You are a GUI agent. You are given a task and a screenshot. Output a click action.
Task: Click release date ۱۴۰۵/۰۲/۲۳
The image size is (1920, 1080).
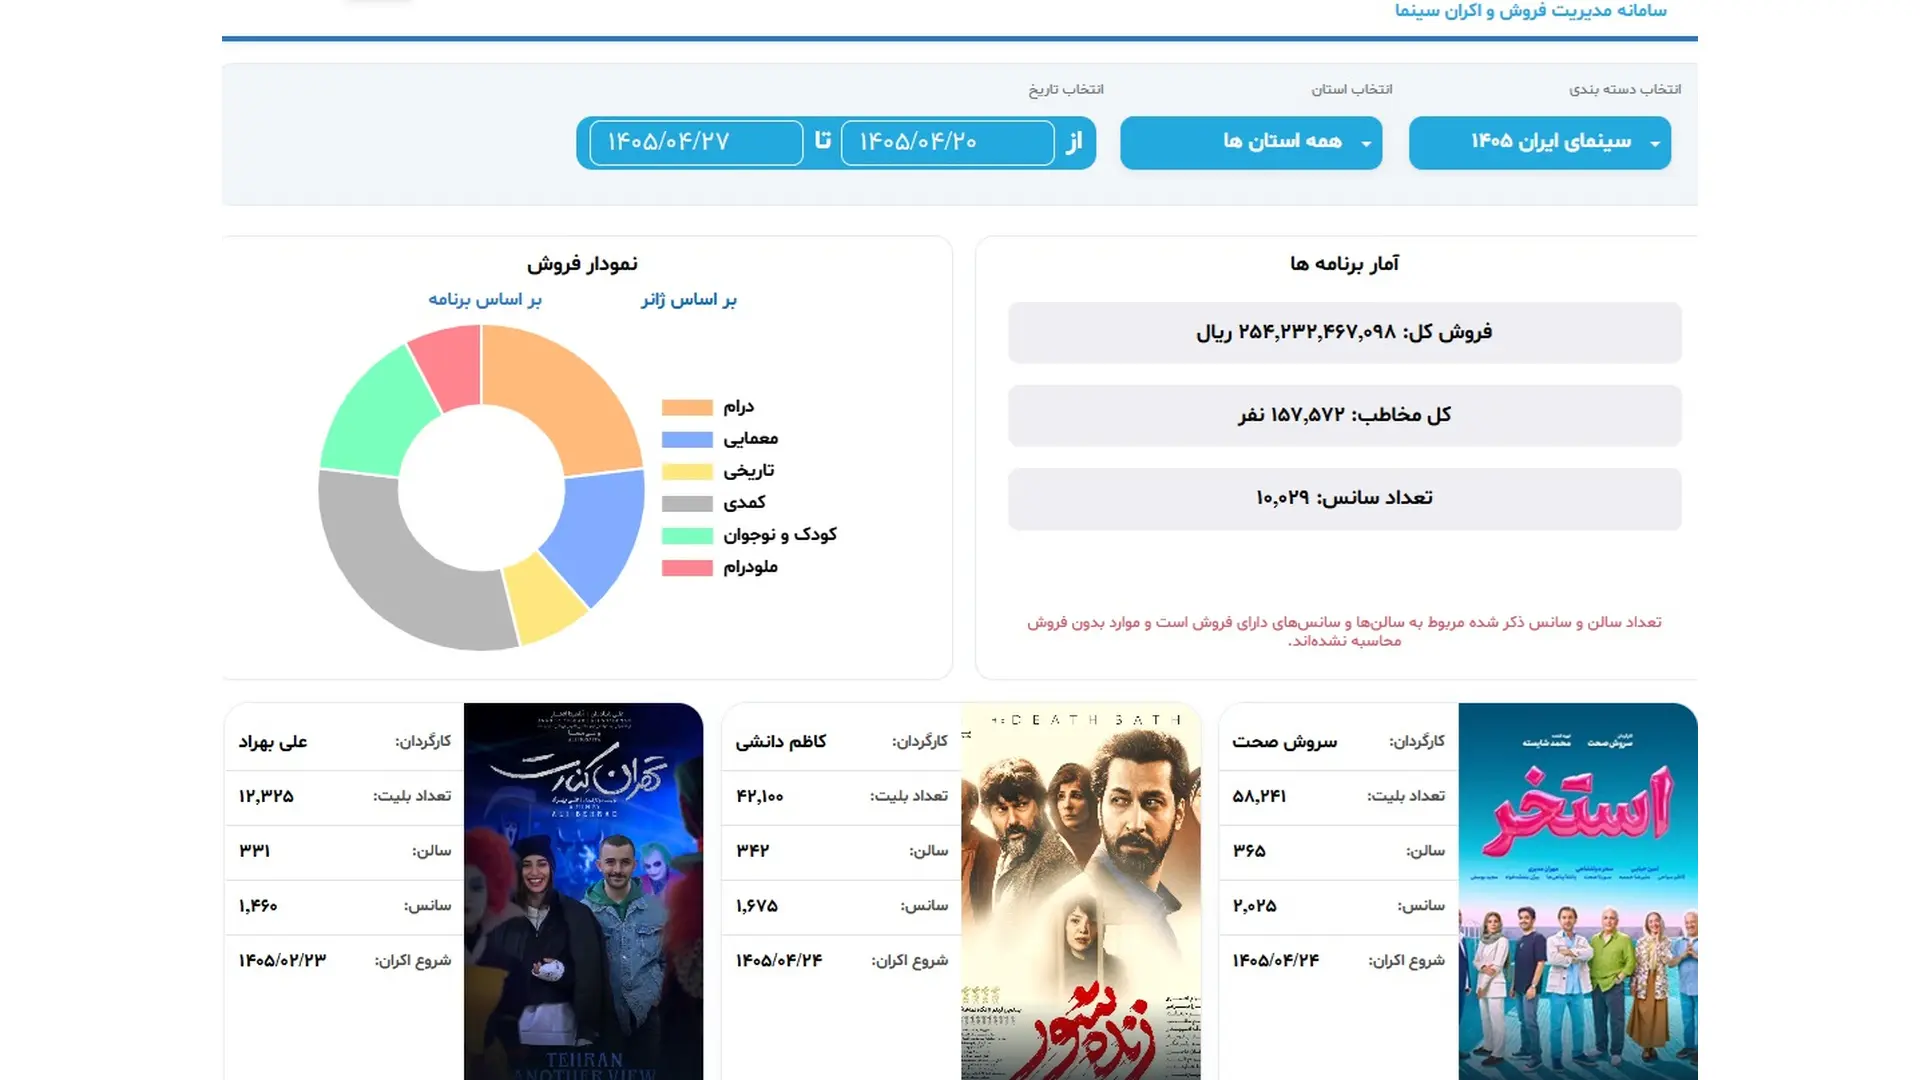point(282,960)
